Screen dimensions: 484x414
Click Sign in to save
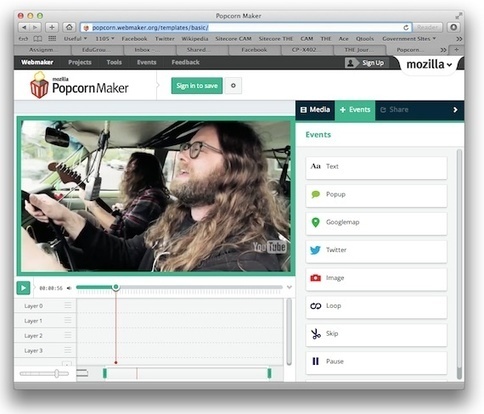coord(197,86)
